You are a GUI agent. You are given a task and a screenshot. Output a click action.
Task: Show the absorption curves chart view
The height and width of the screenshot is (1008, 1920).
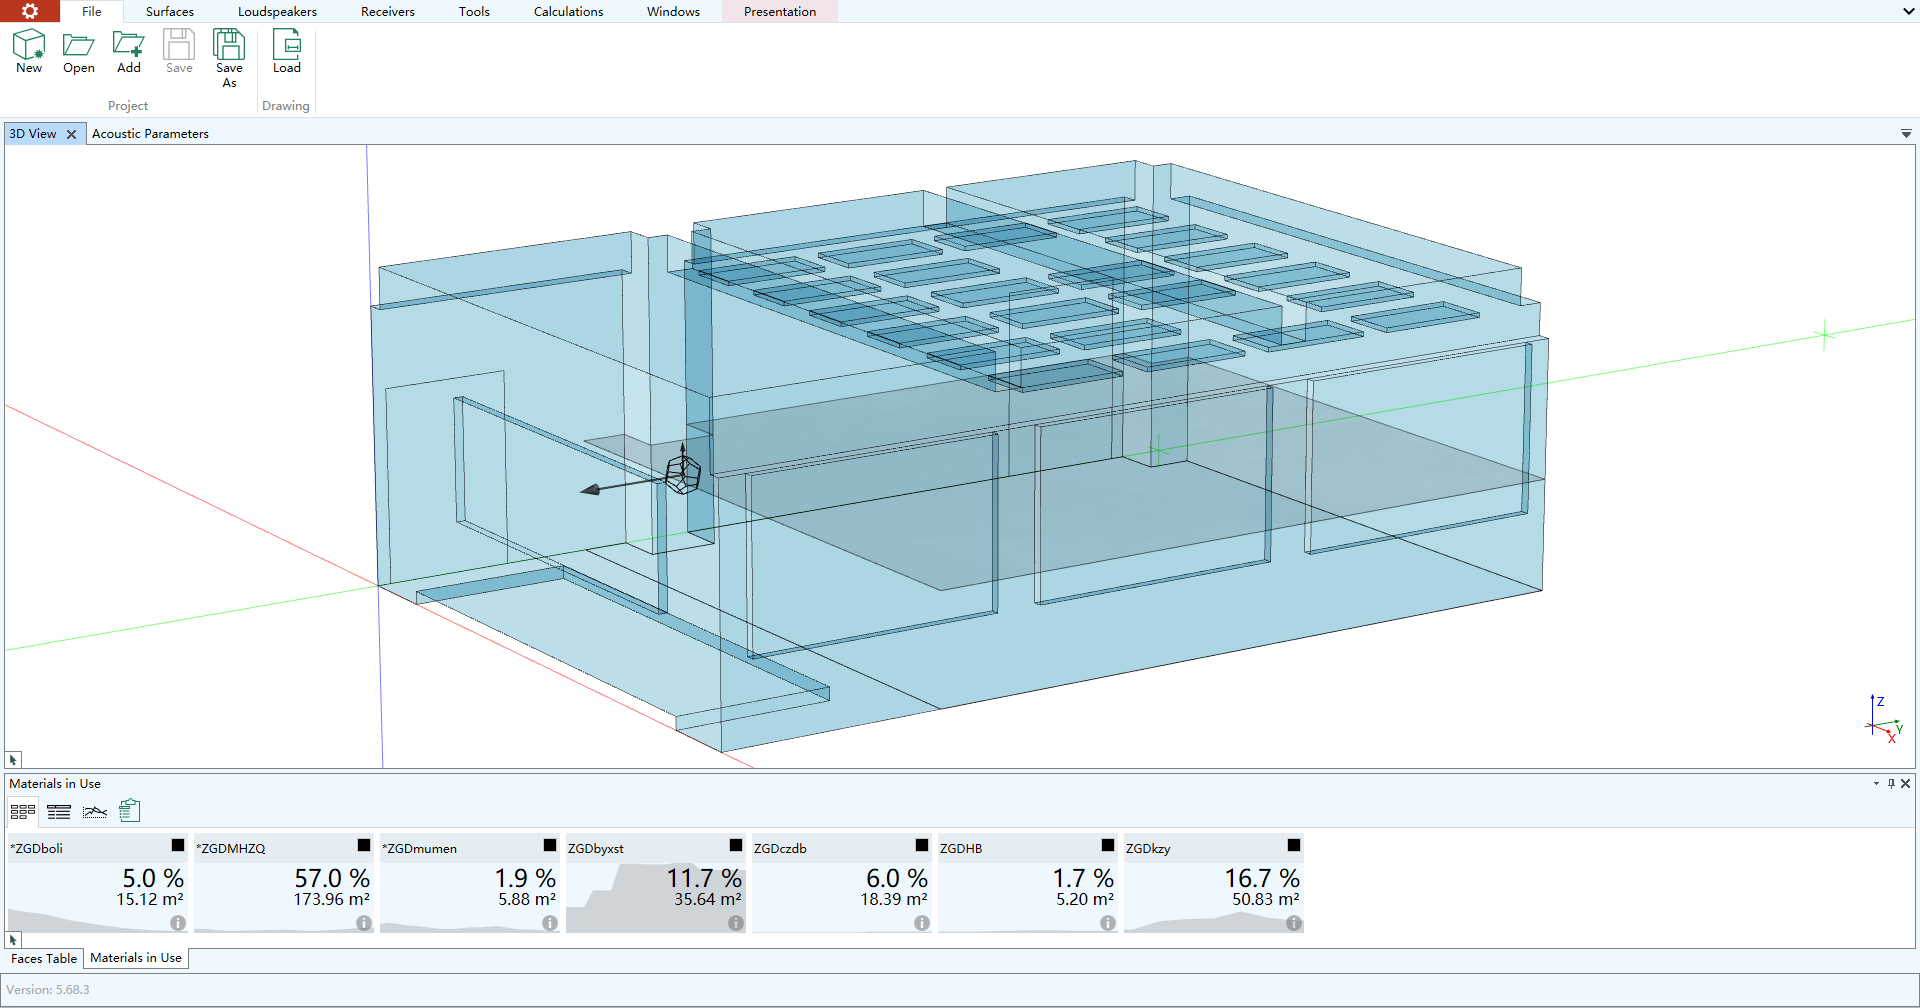tap(95, 811)
